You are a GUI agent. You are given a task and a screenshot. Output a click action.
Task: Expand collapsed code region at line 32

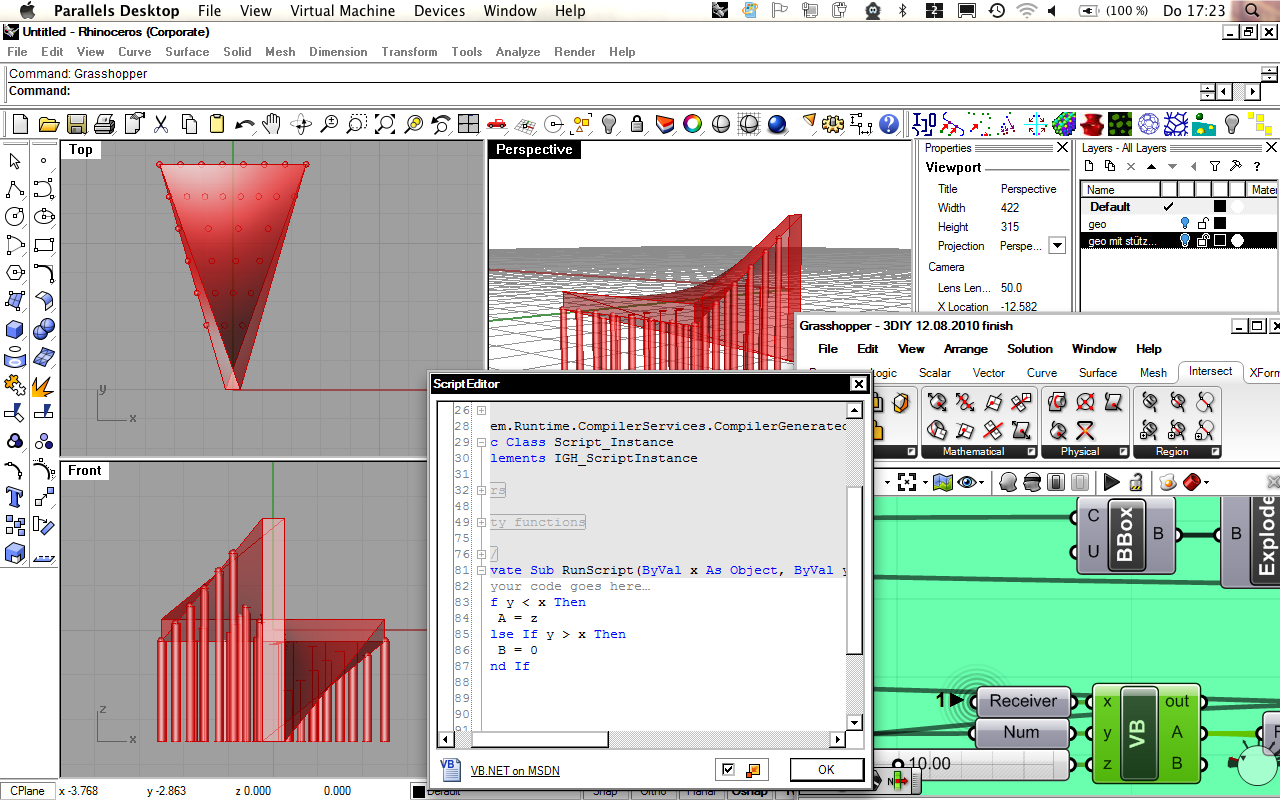tap(481, 490)
